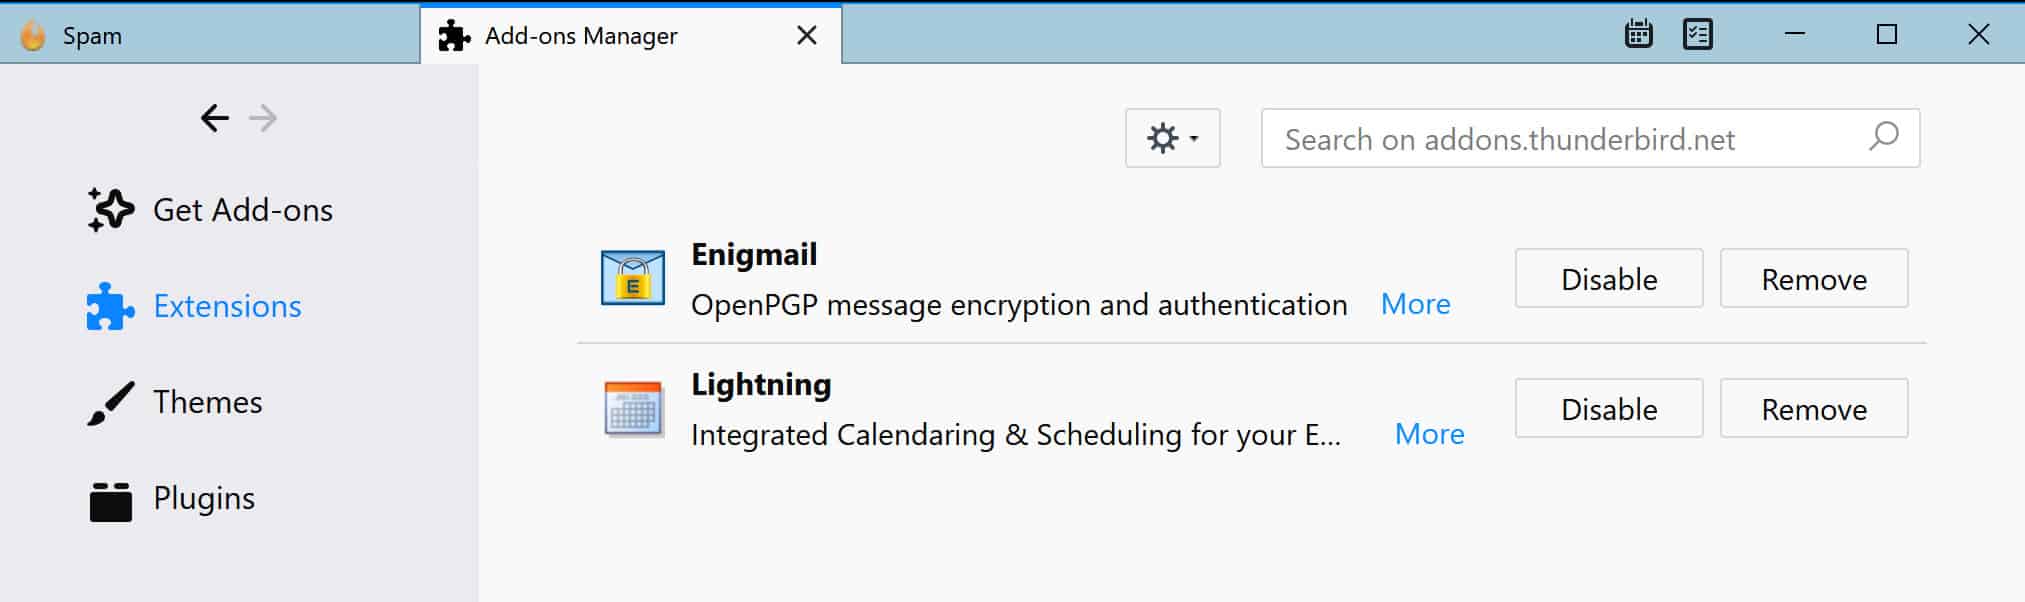Go back with the left arrow
The width and height of the screenshot is (2025, 602).
[x=215, y=118]
